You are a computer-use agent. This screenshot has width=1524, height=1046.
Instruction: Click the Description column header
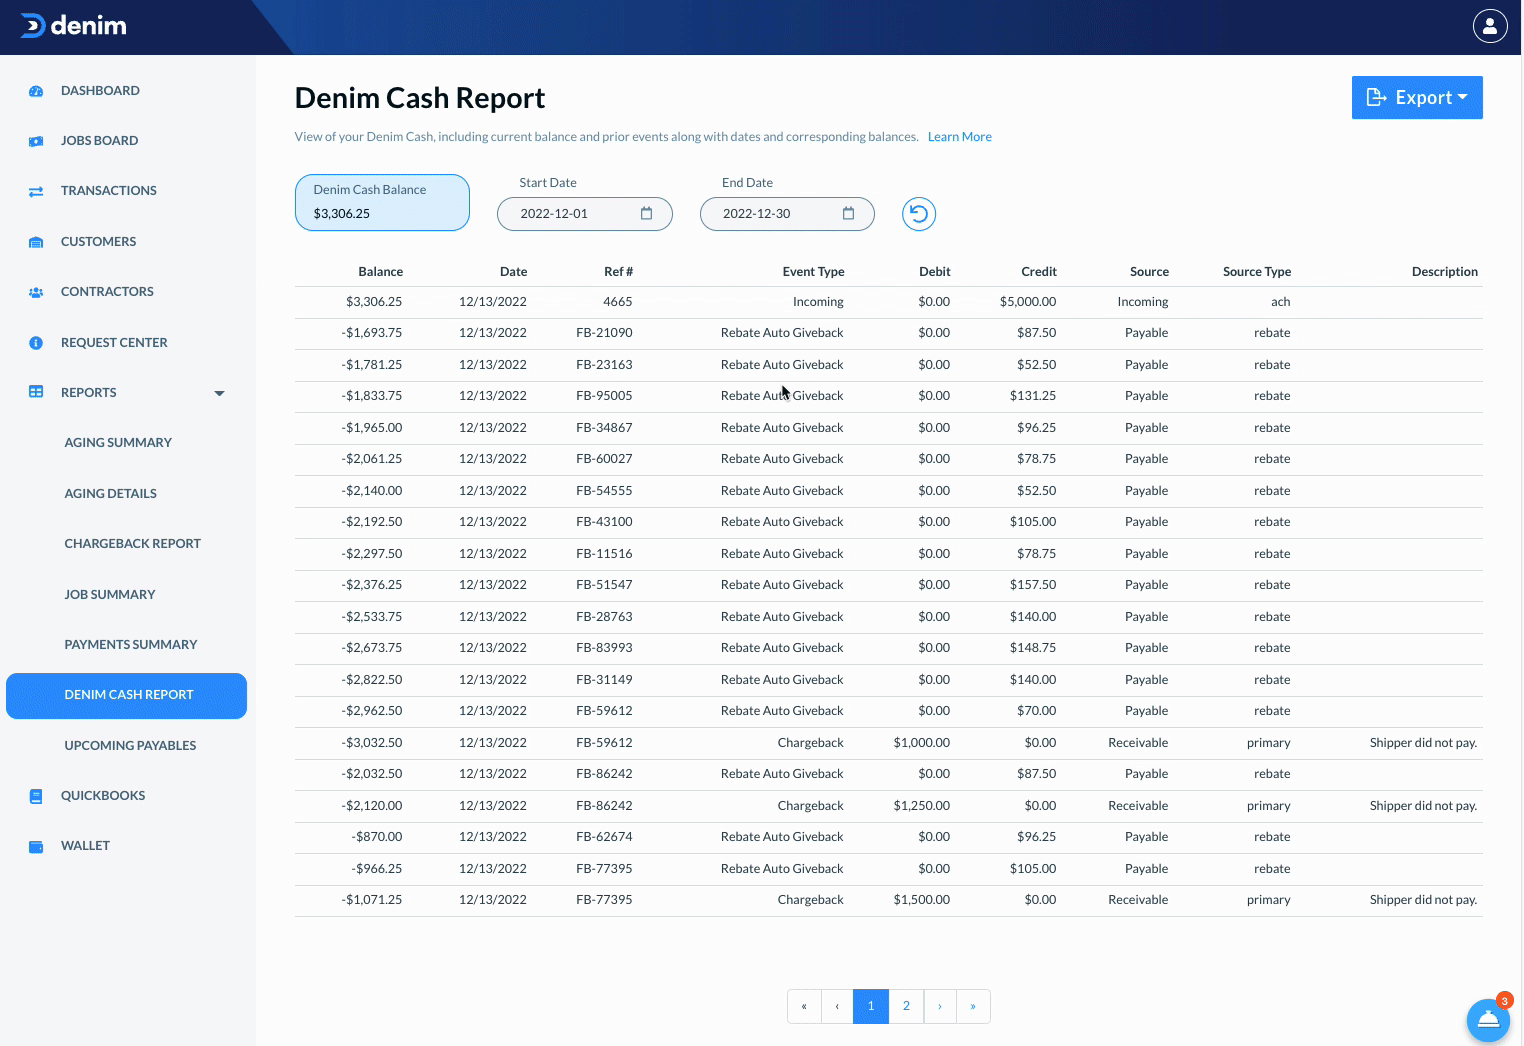[x=1444, y=272]
